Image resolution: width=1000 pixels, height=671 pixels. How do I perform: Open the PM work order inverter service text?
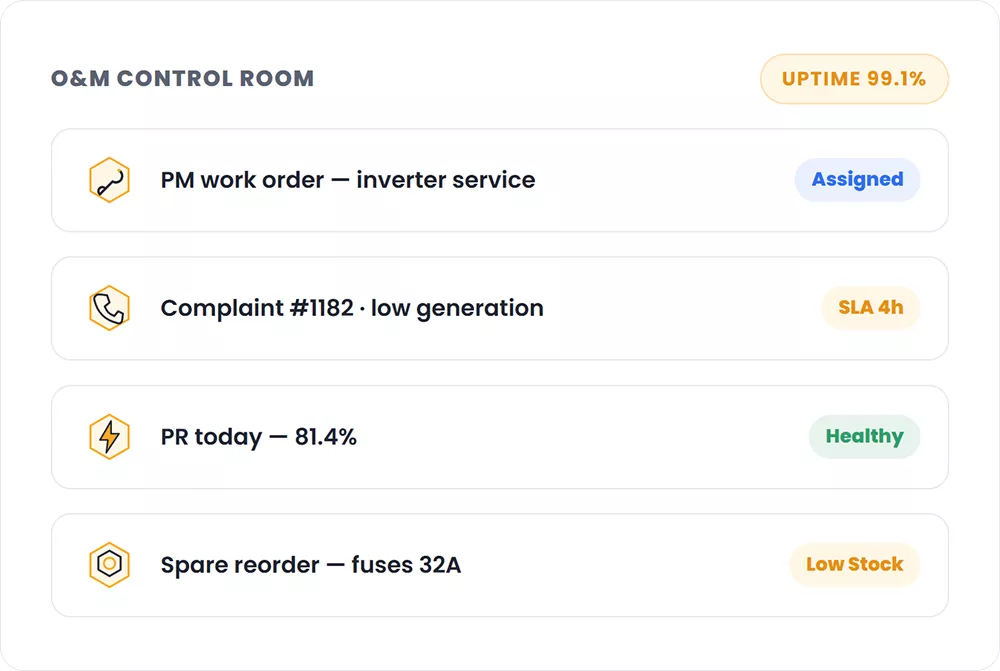(x=348, y=180)
